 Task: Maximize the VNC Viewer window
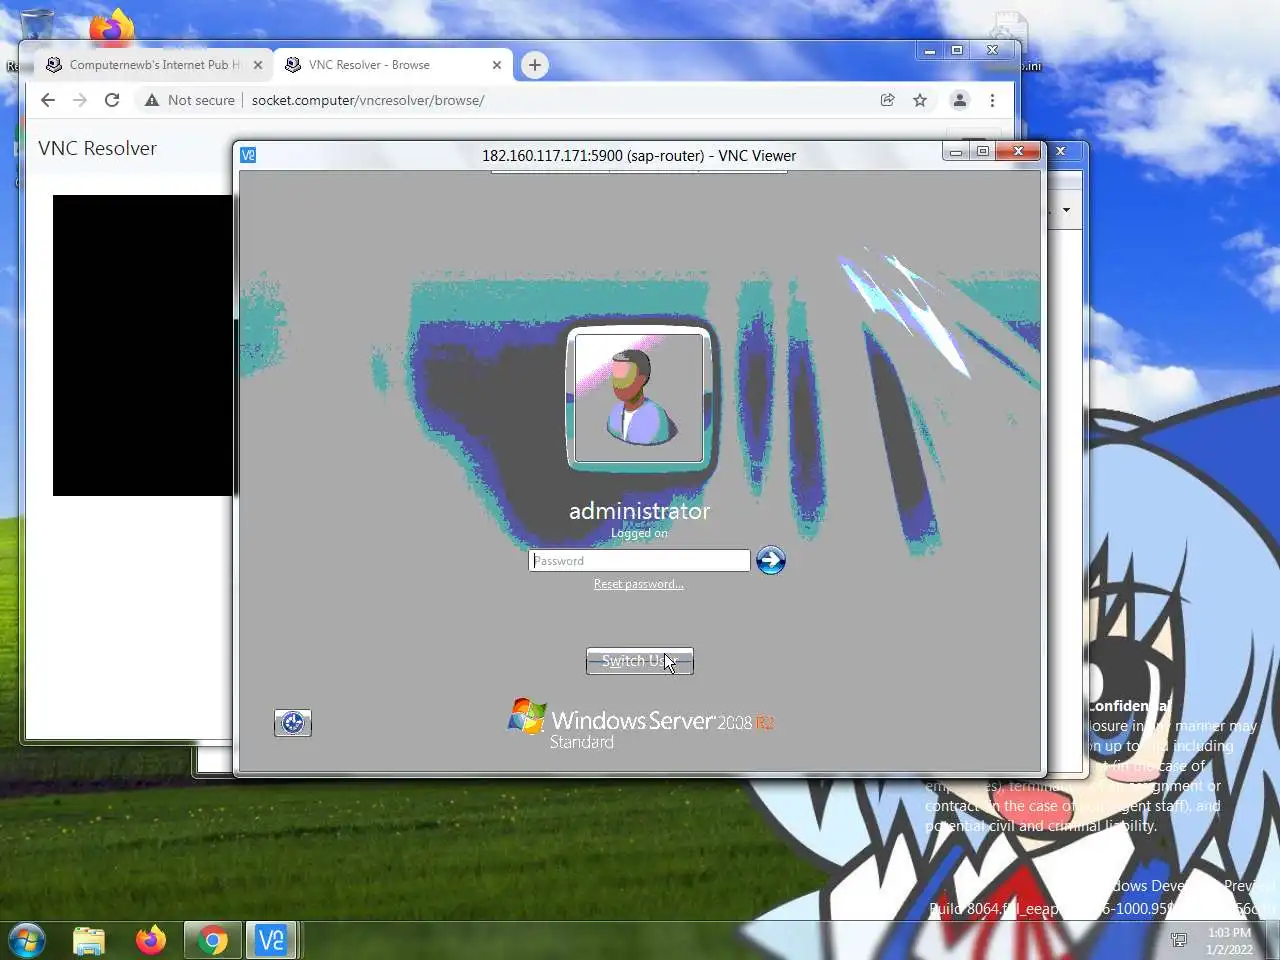tap(983, 152)
